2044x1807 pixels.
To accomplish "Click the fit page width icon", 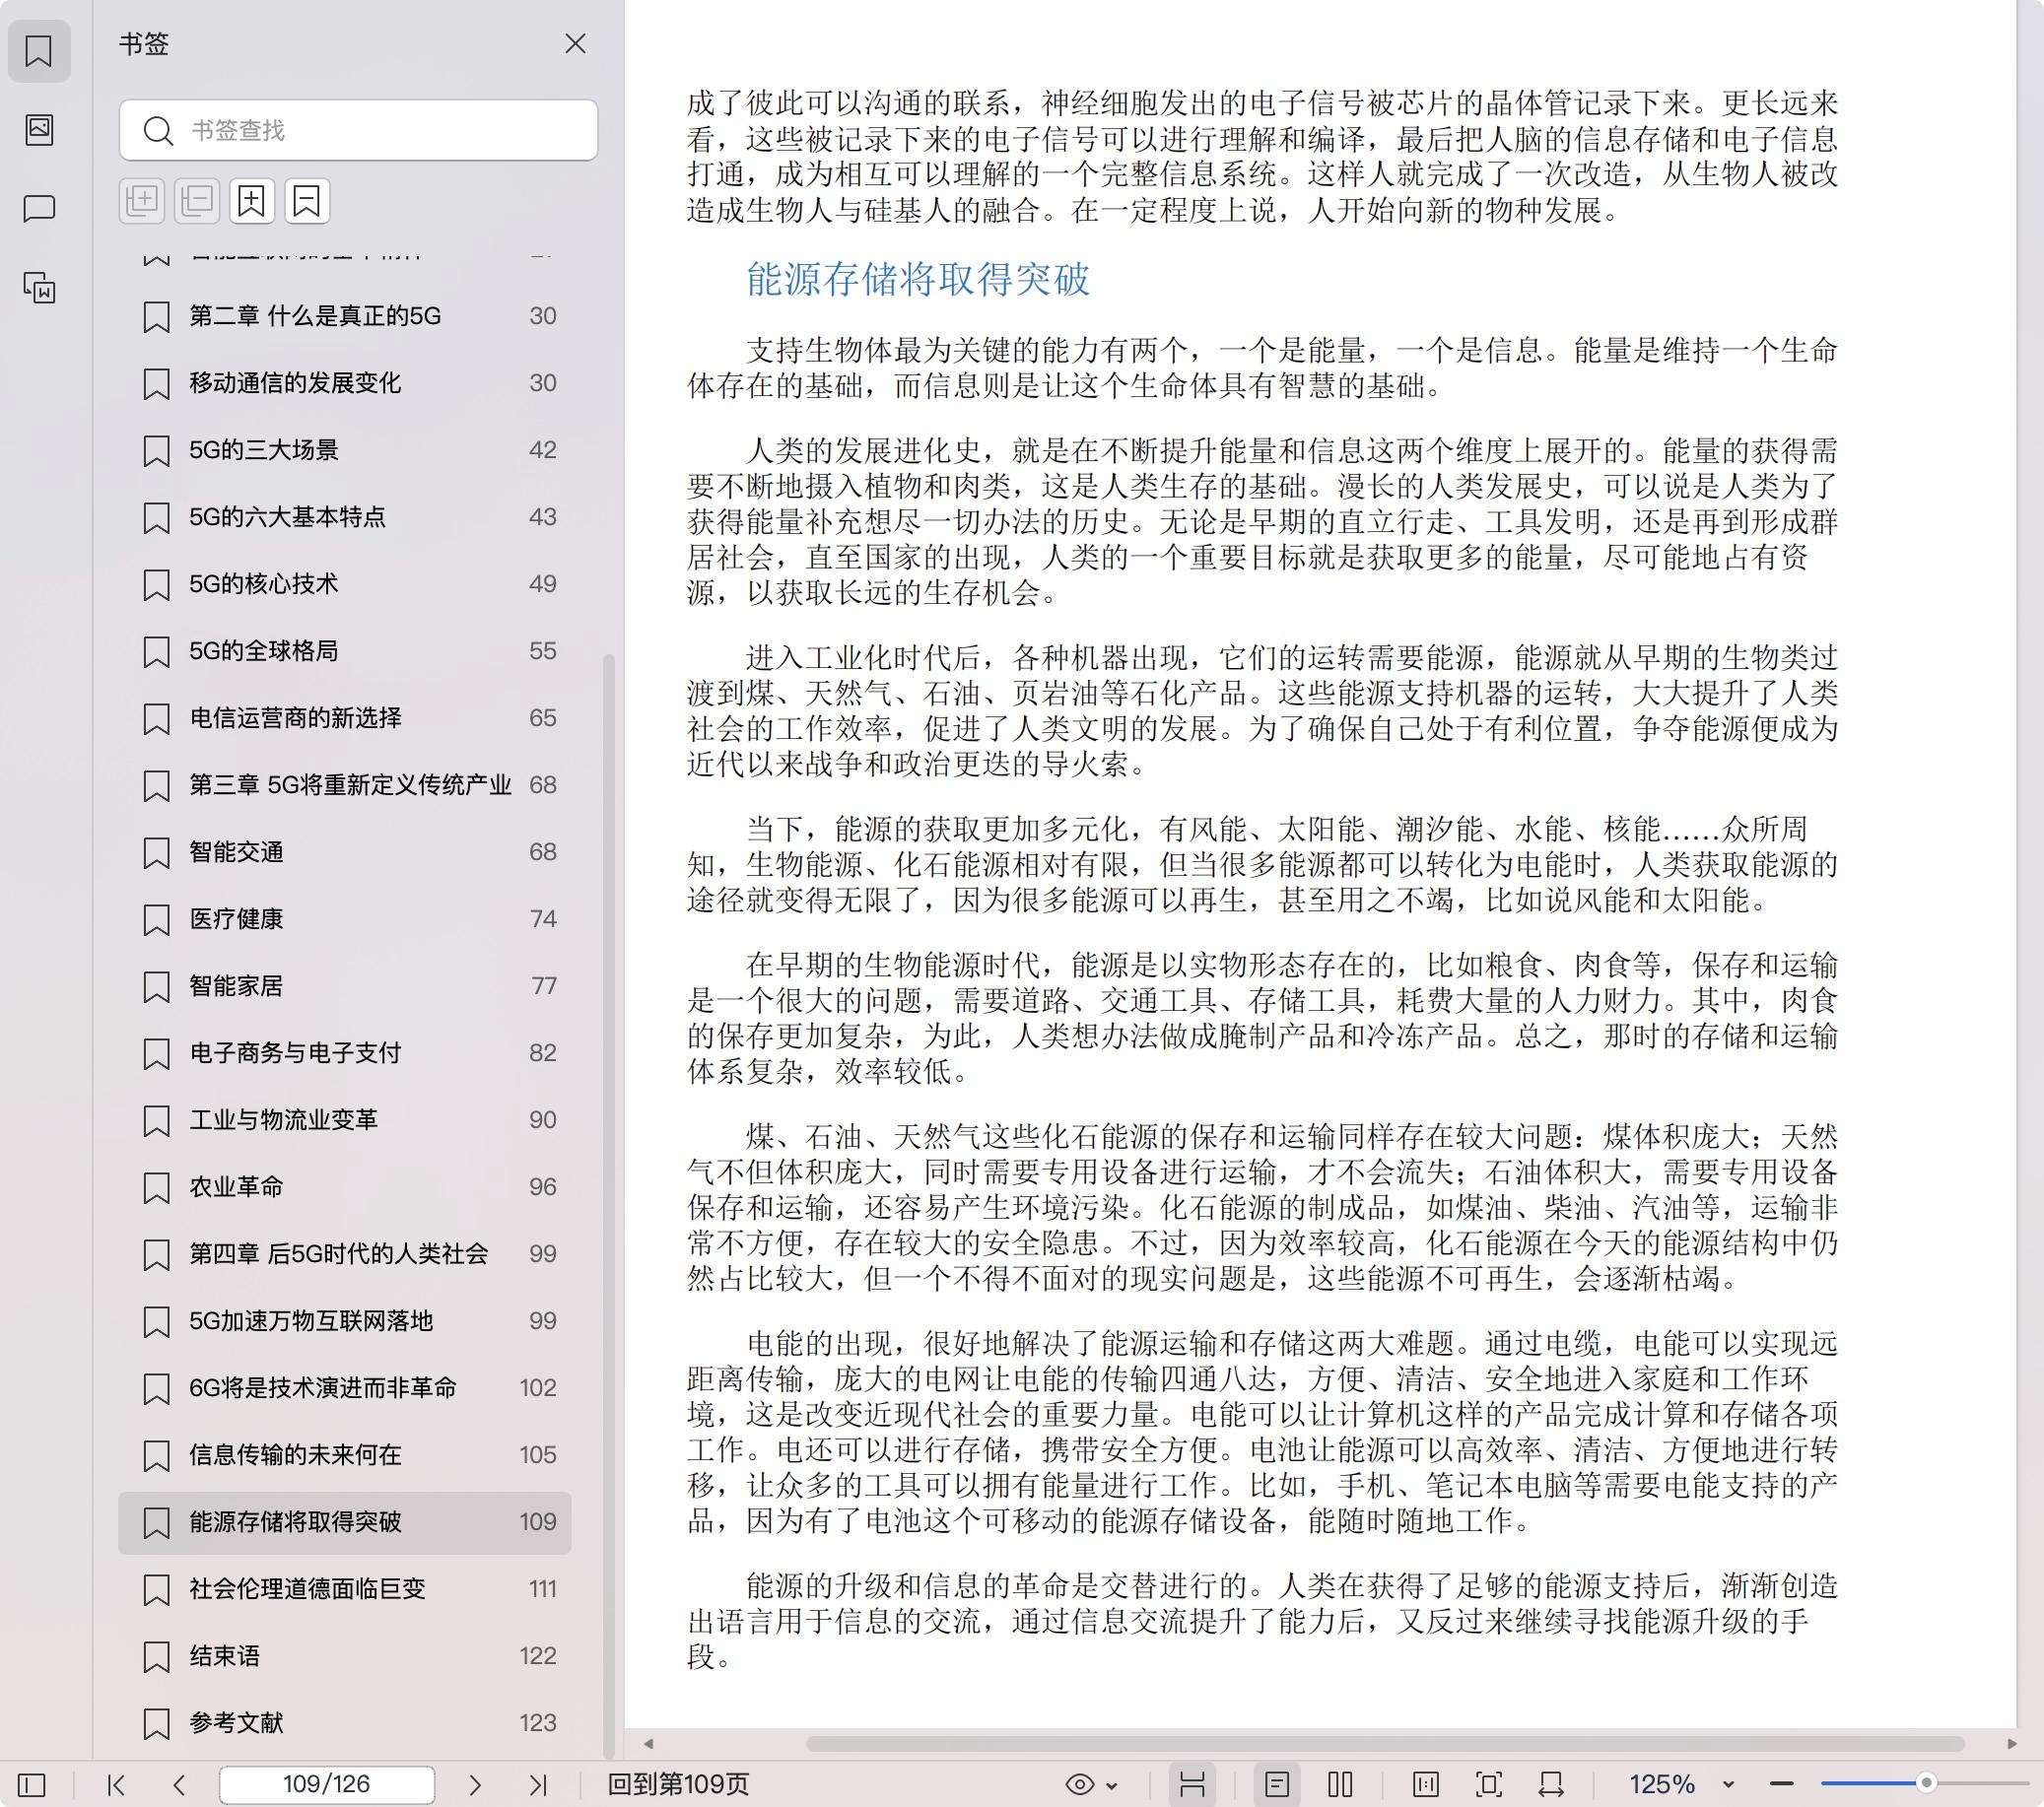I will pos(1551,1784).
